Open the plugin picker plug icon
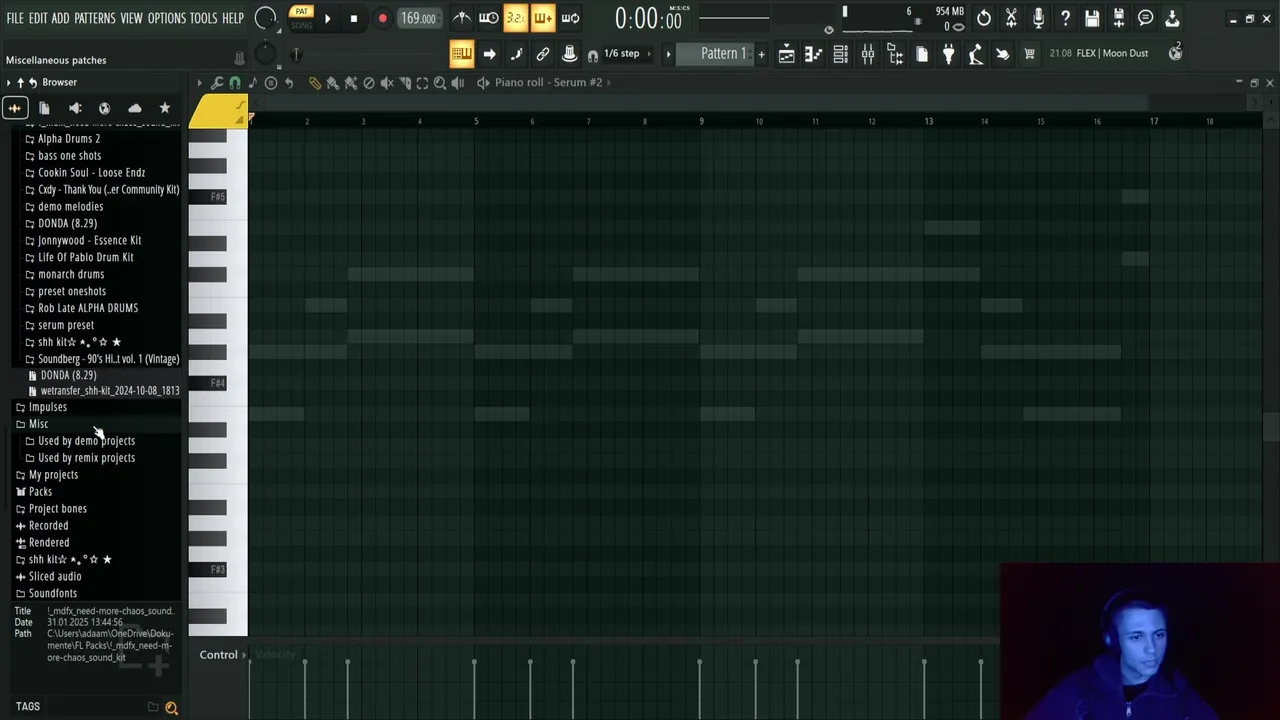The width and height of the screenshot is (1280, 720). [x=949, y=54]
